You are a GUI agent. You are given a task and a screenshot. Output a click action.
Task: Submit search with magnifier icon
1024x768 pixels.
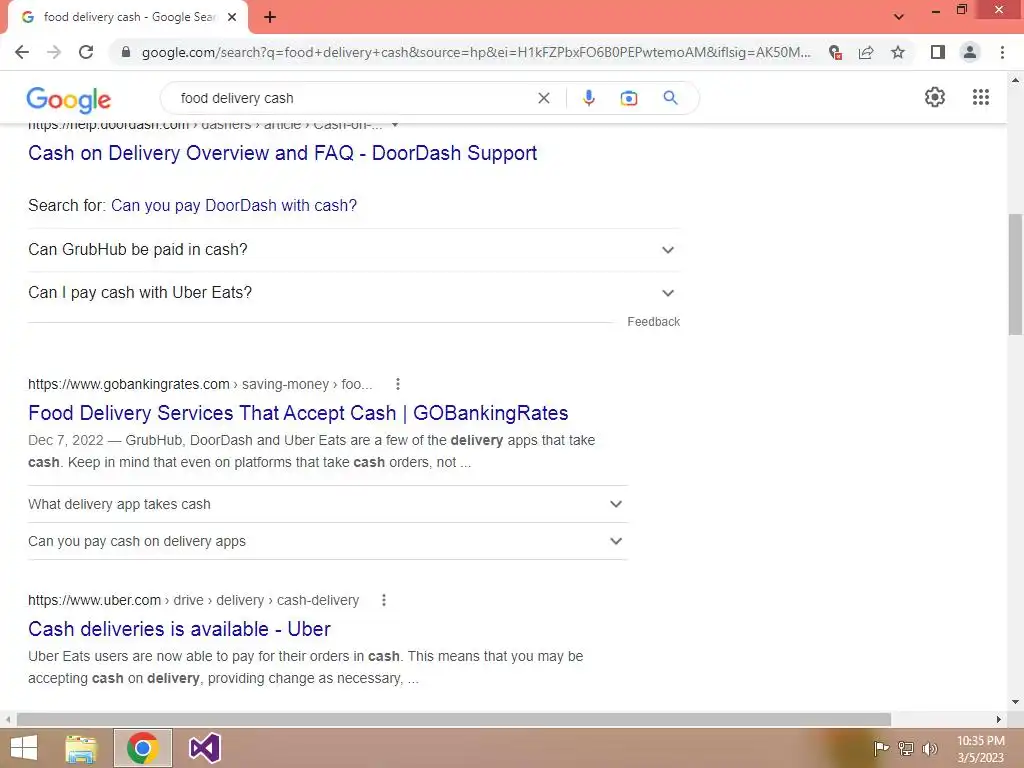click(x=670, y=98)
